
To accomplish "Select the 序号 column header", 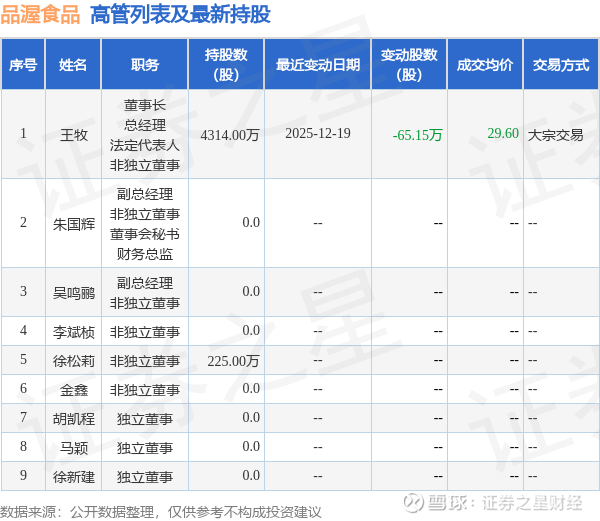I will pos(23,65).
